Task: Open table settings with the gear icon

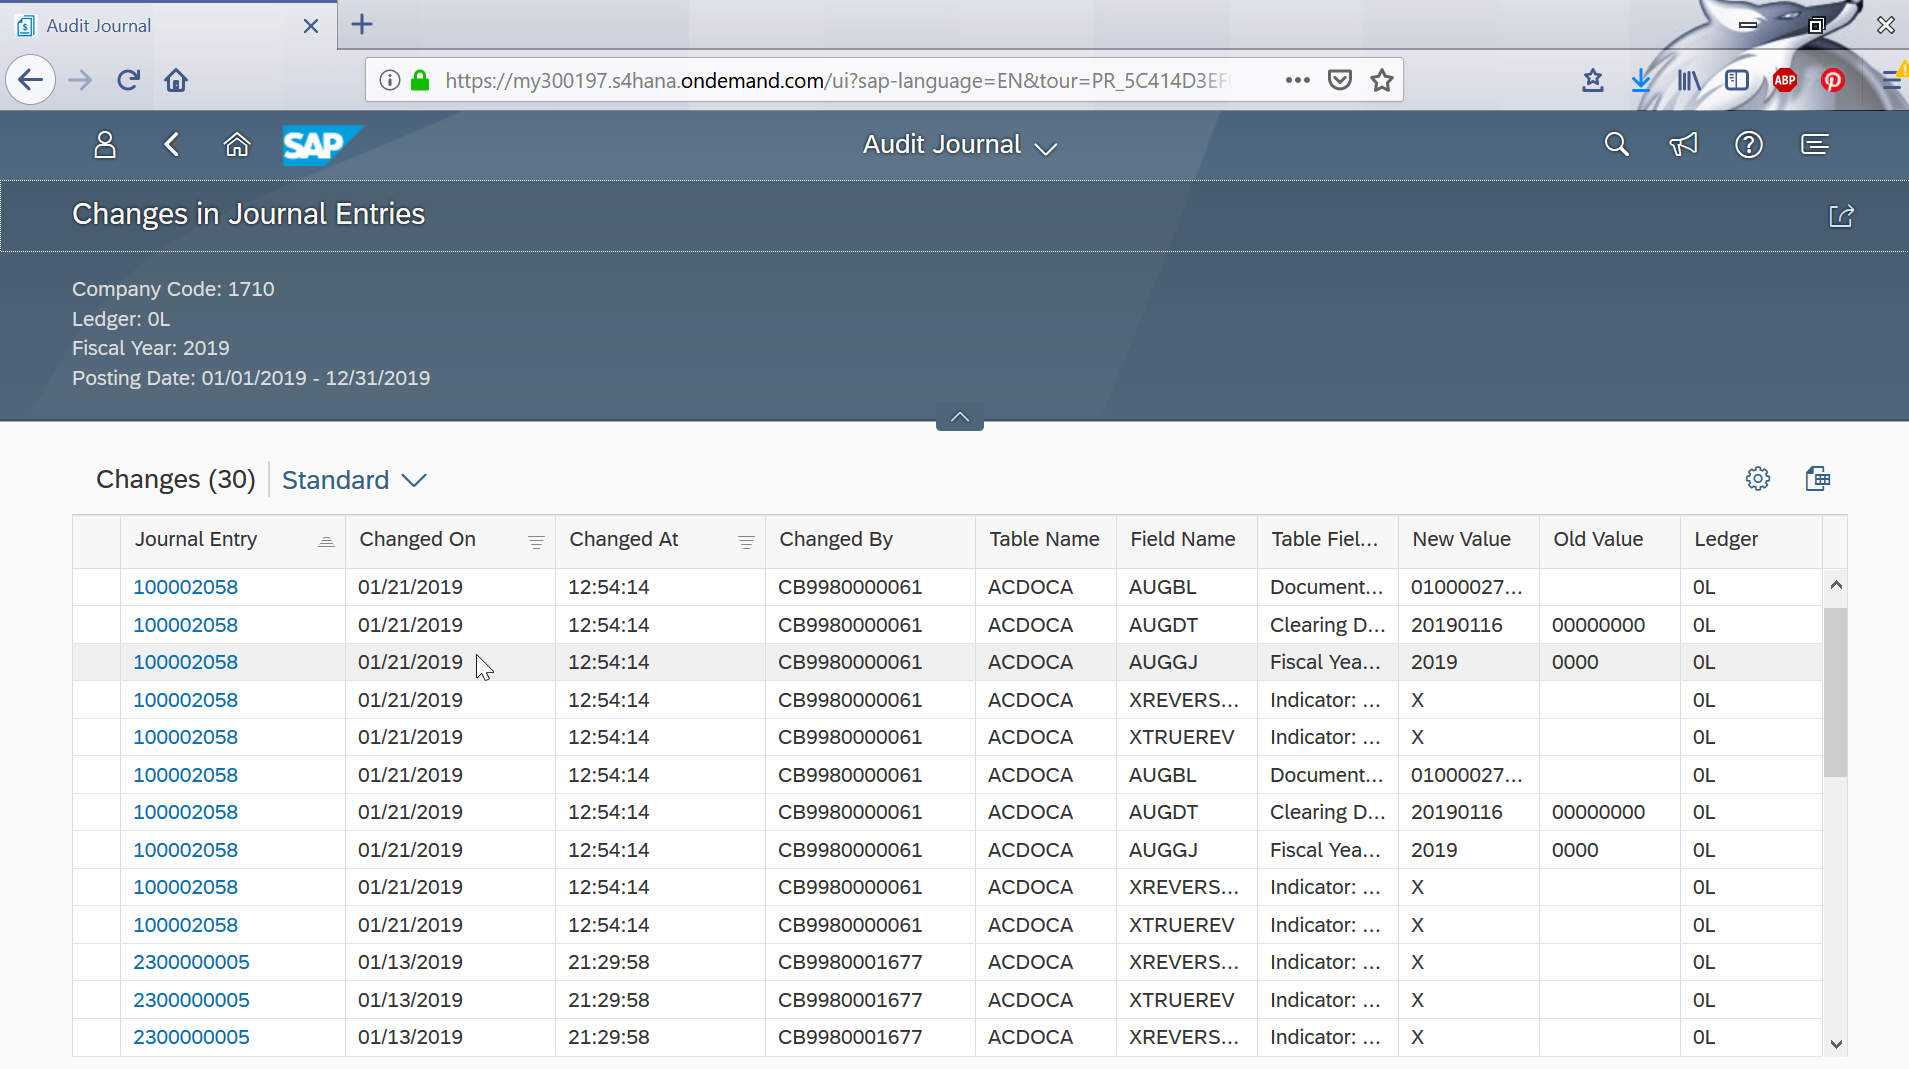Action: (x=1758, y=478)
